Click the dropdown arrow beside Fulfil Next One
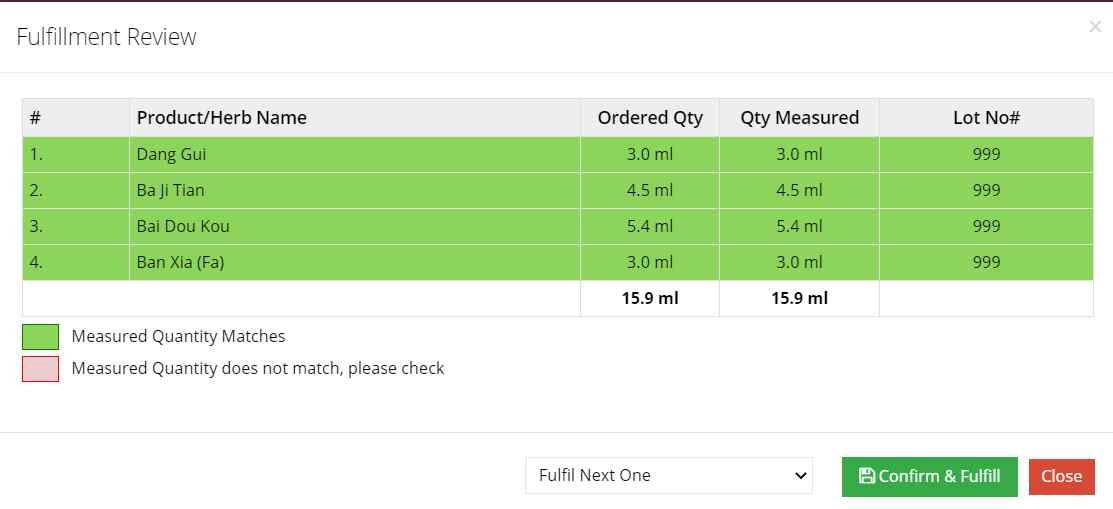This screenshot has width=1113, height=509. click(x=800, y=476)
